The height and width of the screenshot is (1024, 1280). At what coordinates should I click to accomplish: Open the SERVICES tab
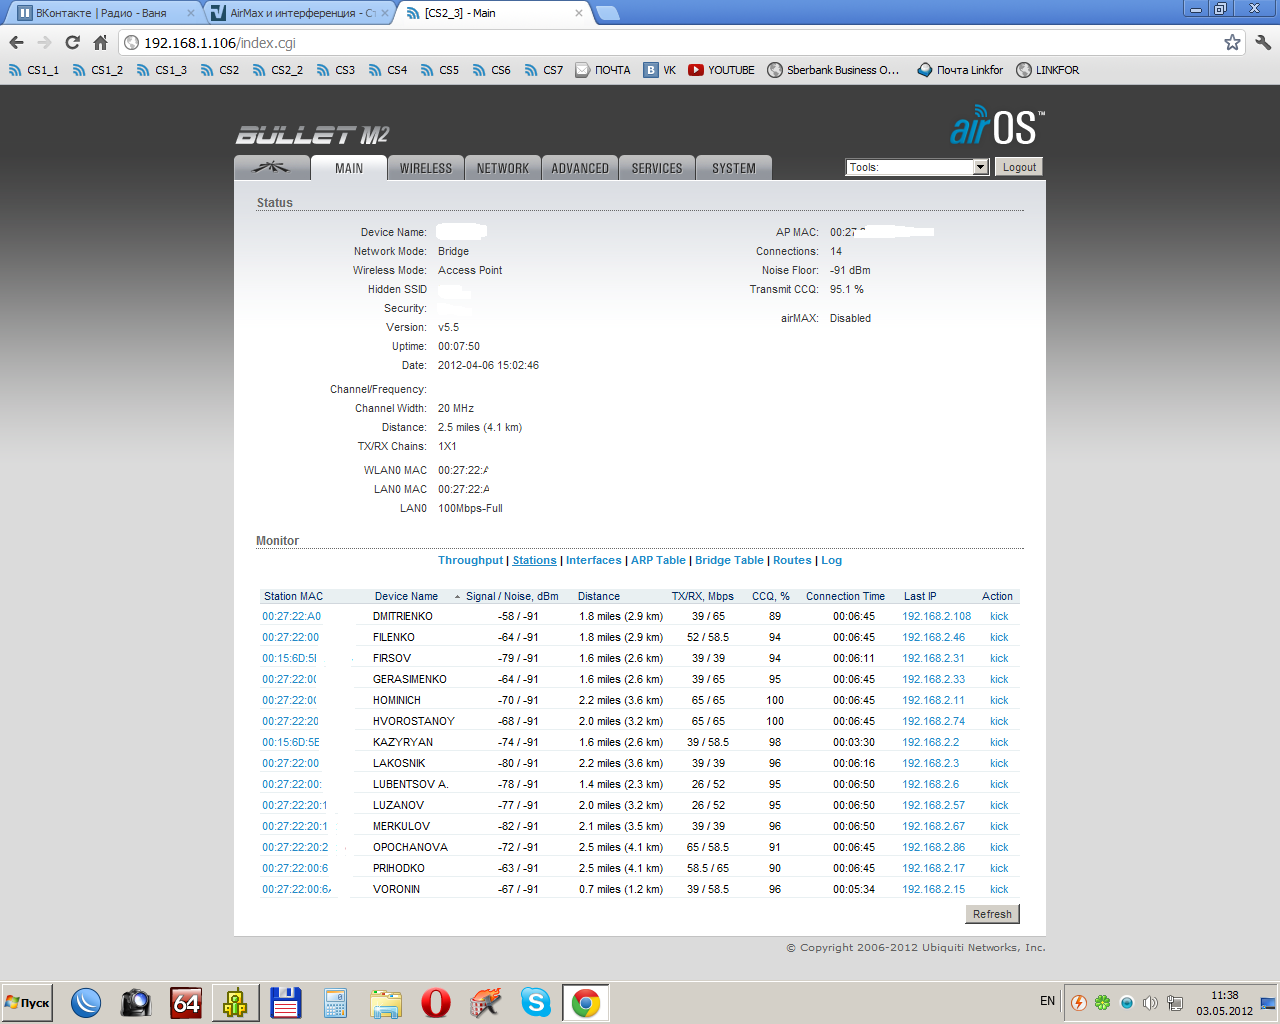(x=657, y=168)
